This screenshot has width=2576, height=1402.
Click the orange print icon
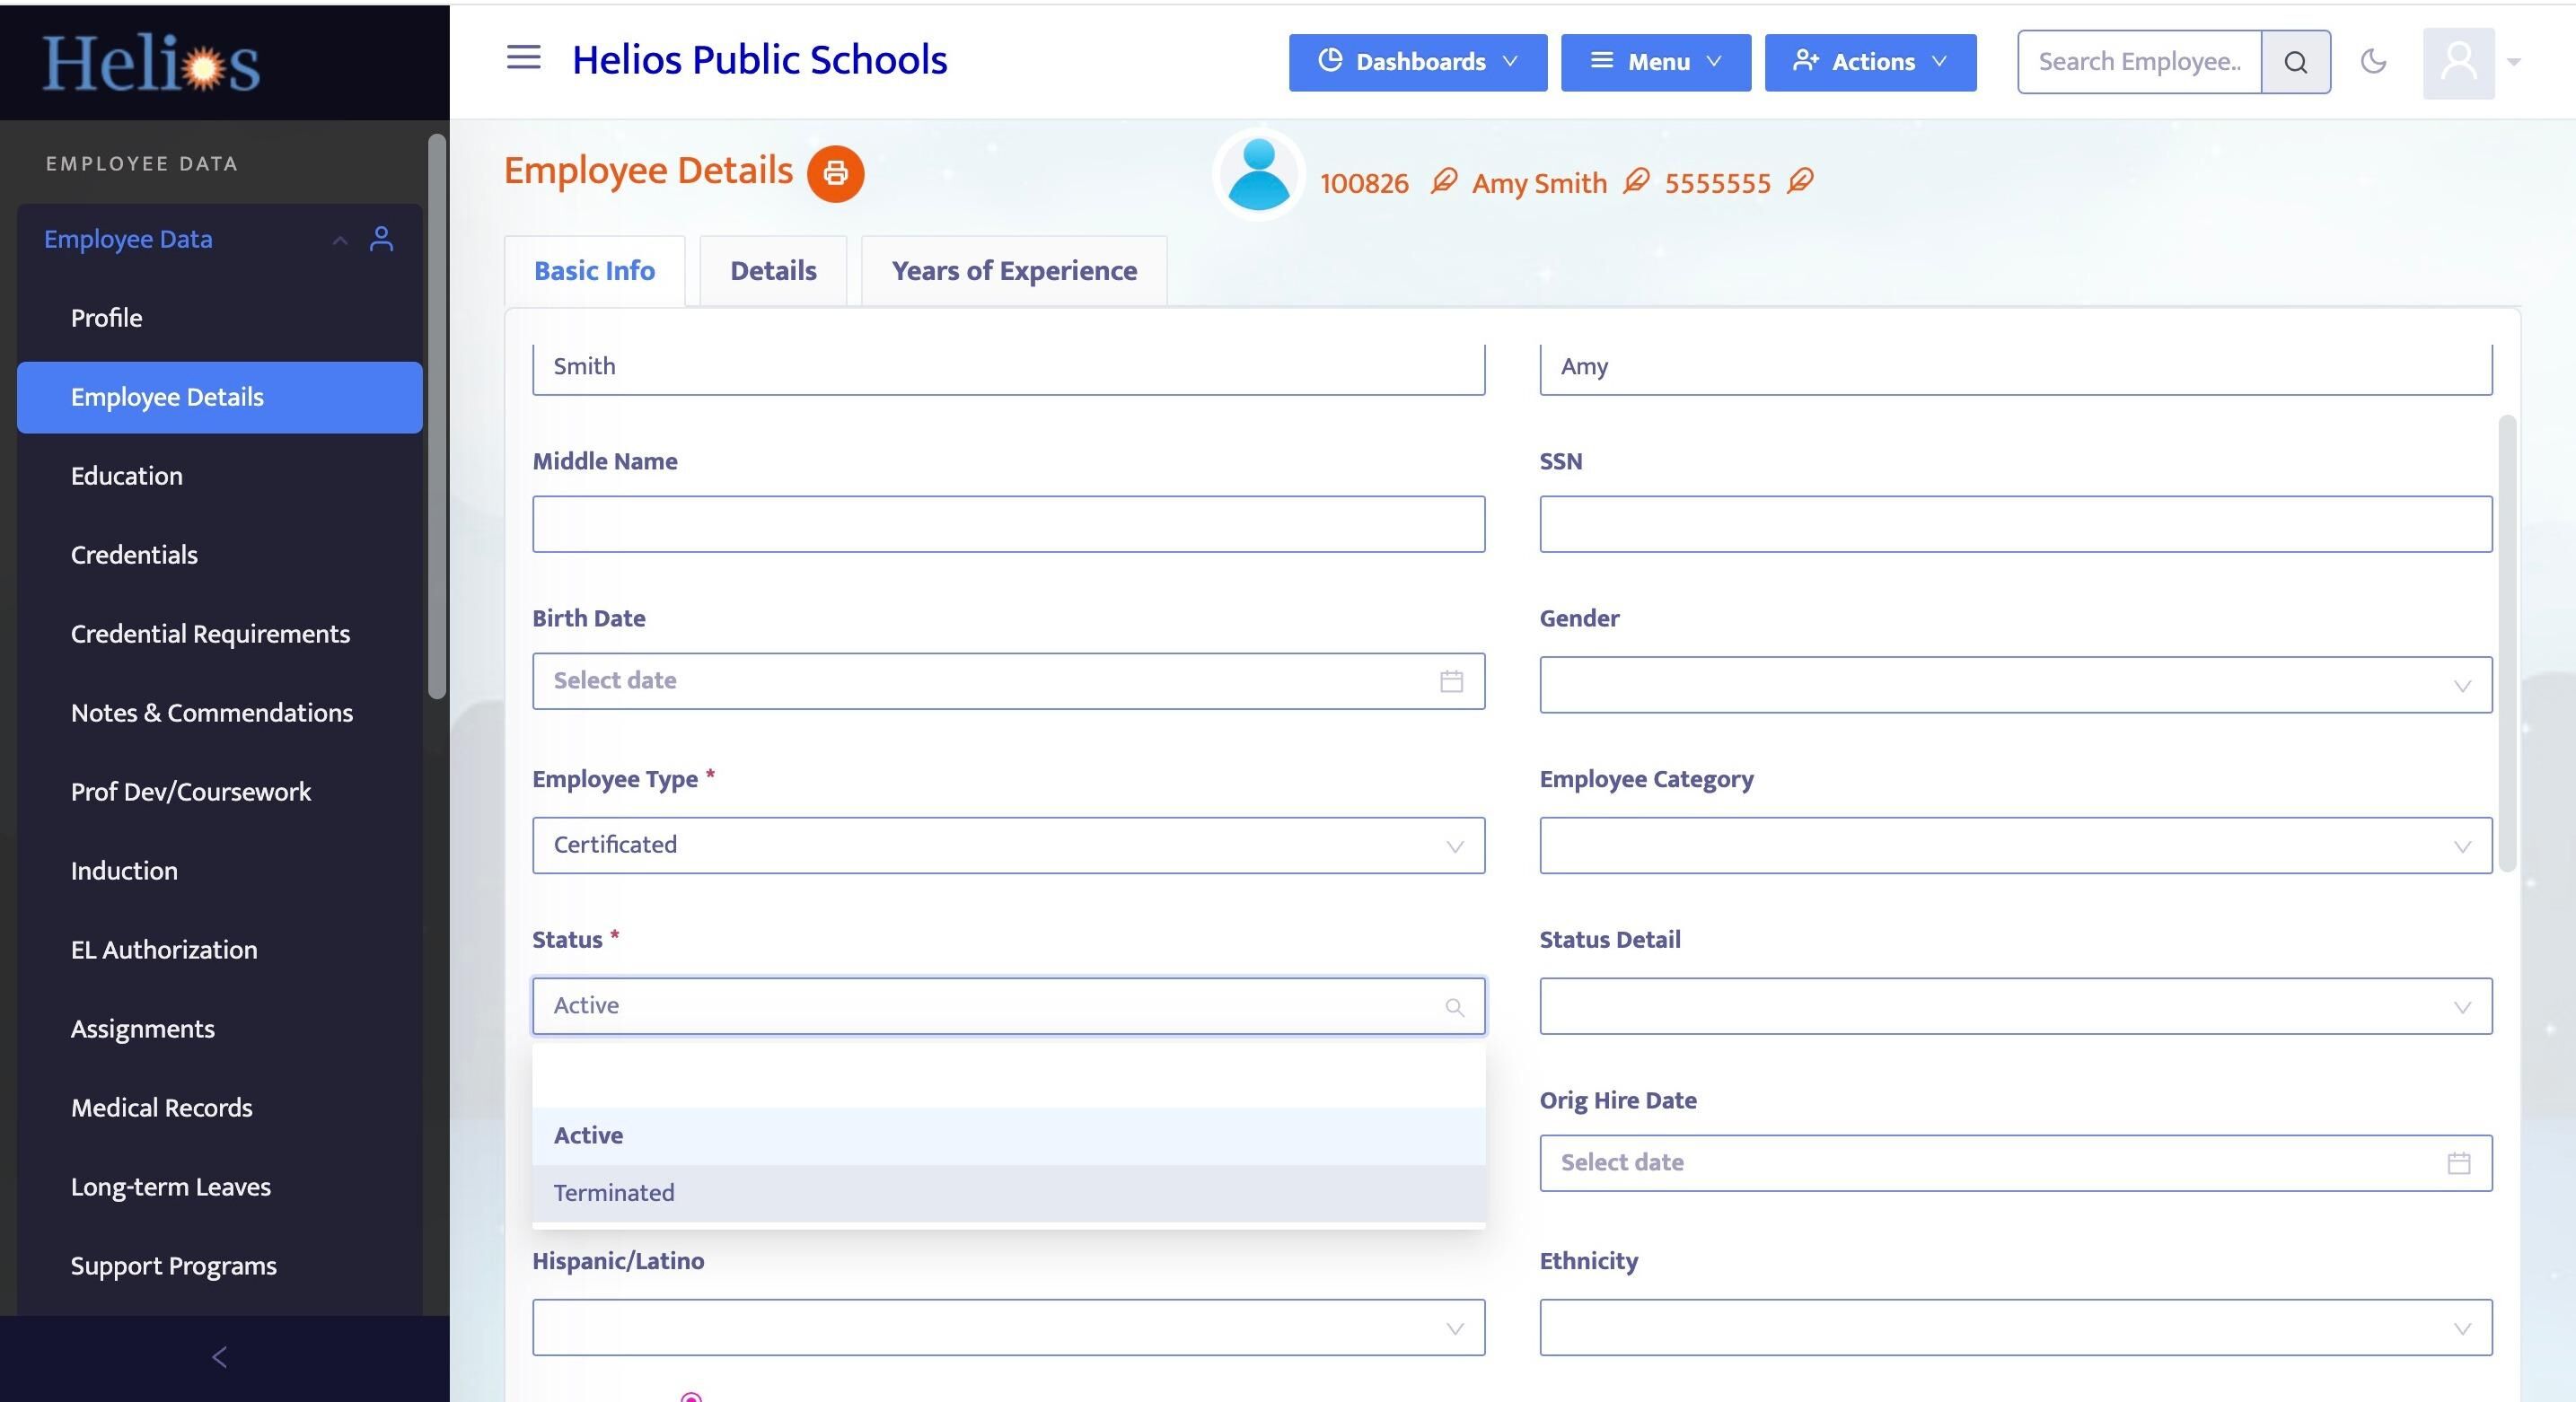coord(835,174)
